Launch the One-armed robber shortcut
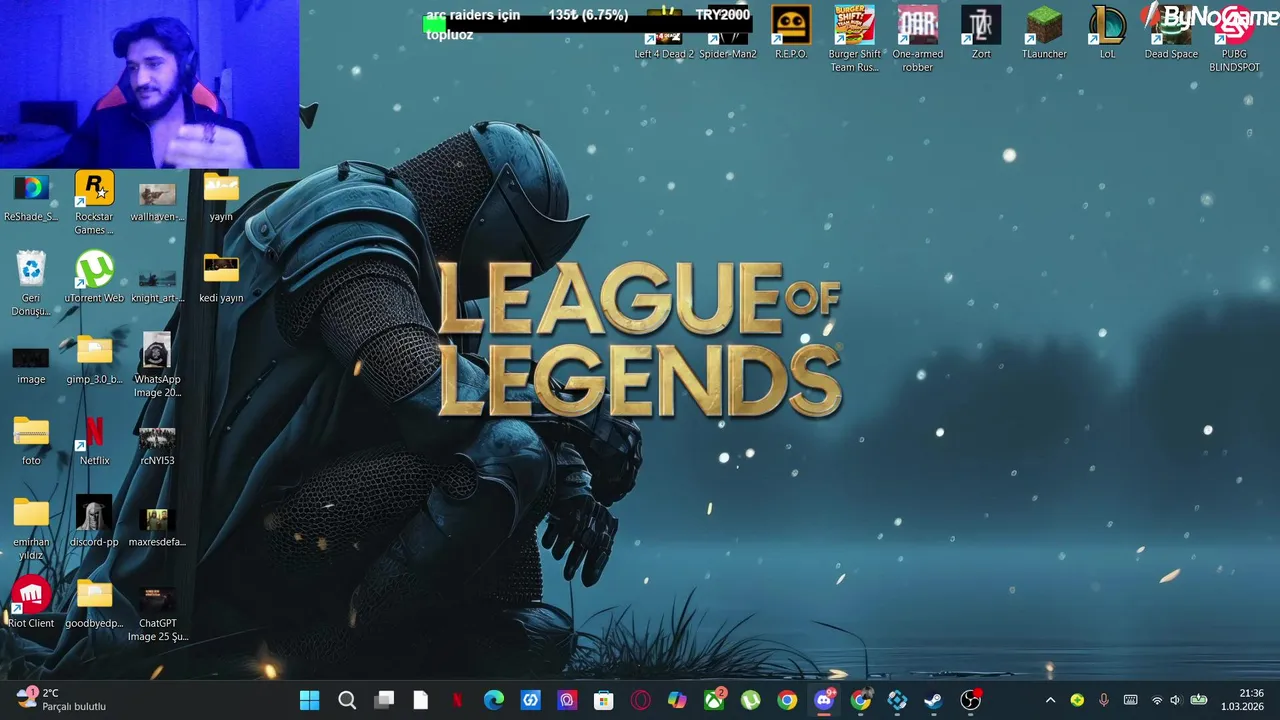The width and height of the screenshot is (1280, 720). [918, 39]
